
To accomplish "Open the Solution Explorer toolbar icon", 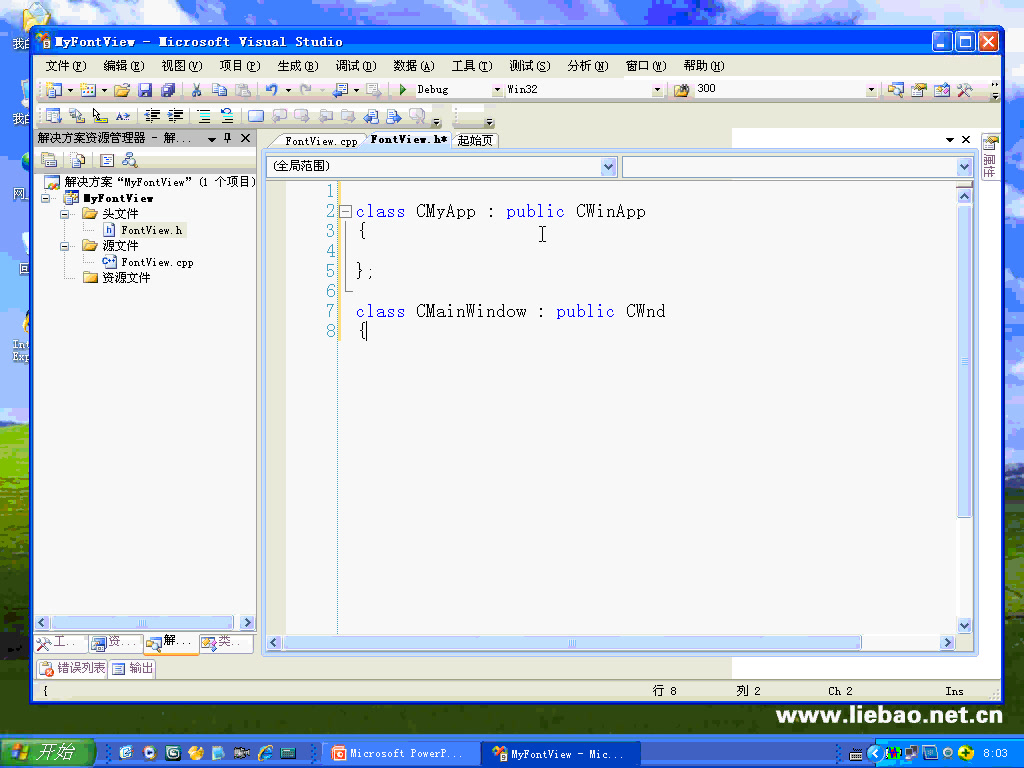I will (x=895, y=90).
